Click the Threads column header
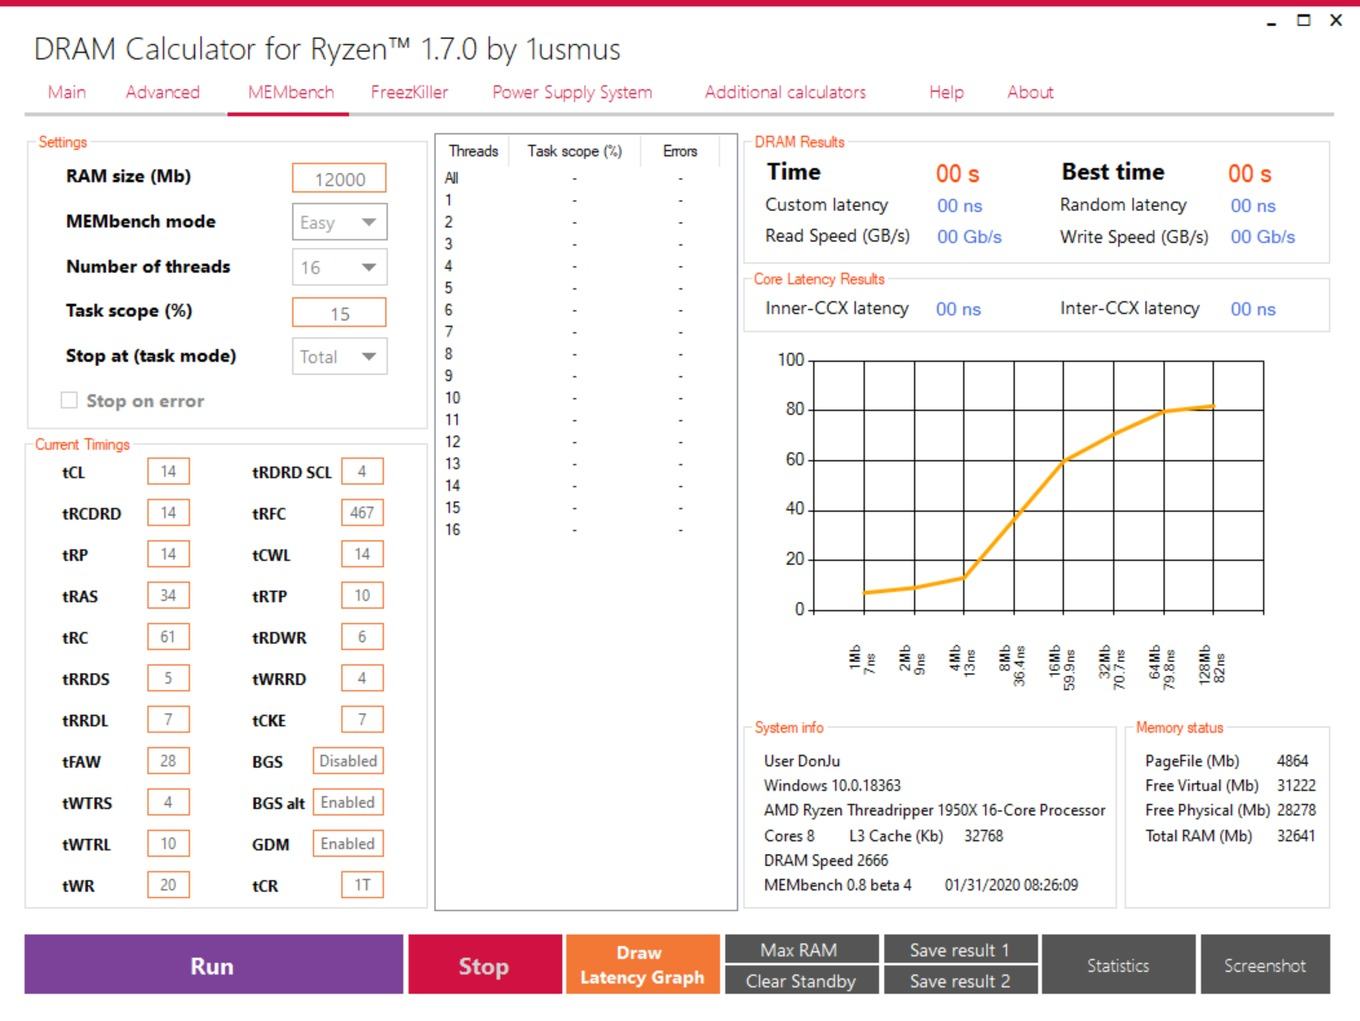 [x=473, y=151]
